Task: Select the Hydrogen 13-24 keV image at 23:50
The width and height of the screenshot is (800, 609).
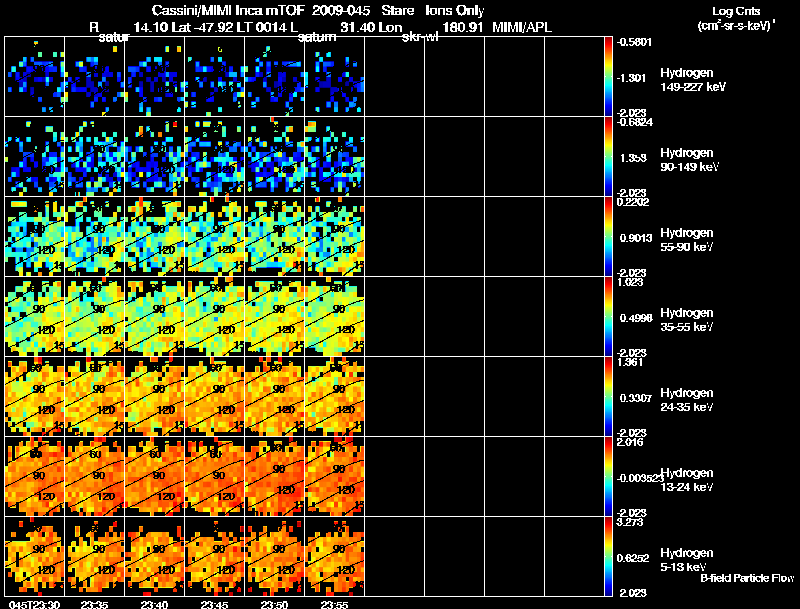Action: 275,477
